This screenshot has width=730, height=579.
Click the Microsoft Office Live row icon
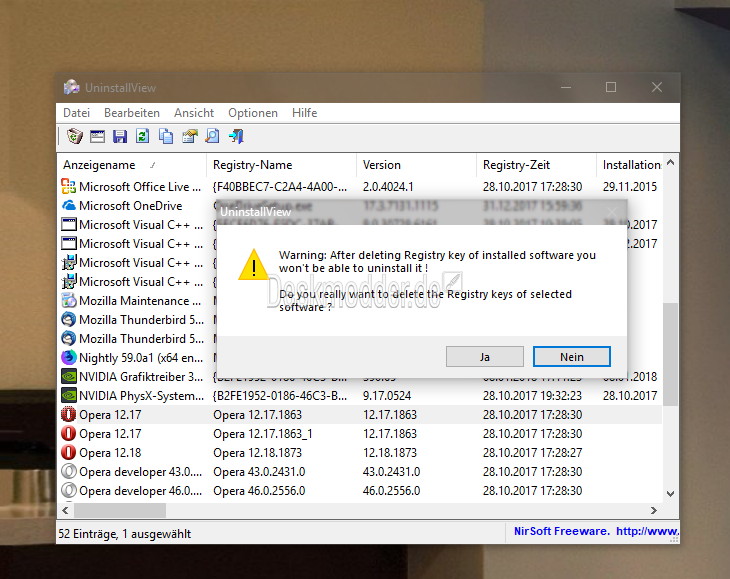68,187
